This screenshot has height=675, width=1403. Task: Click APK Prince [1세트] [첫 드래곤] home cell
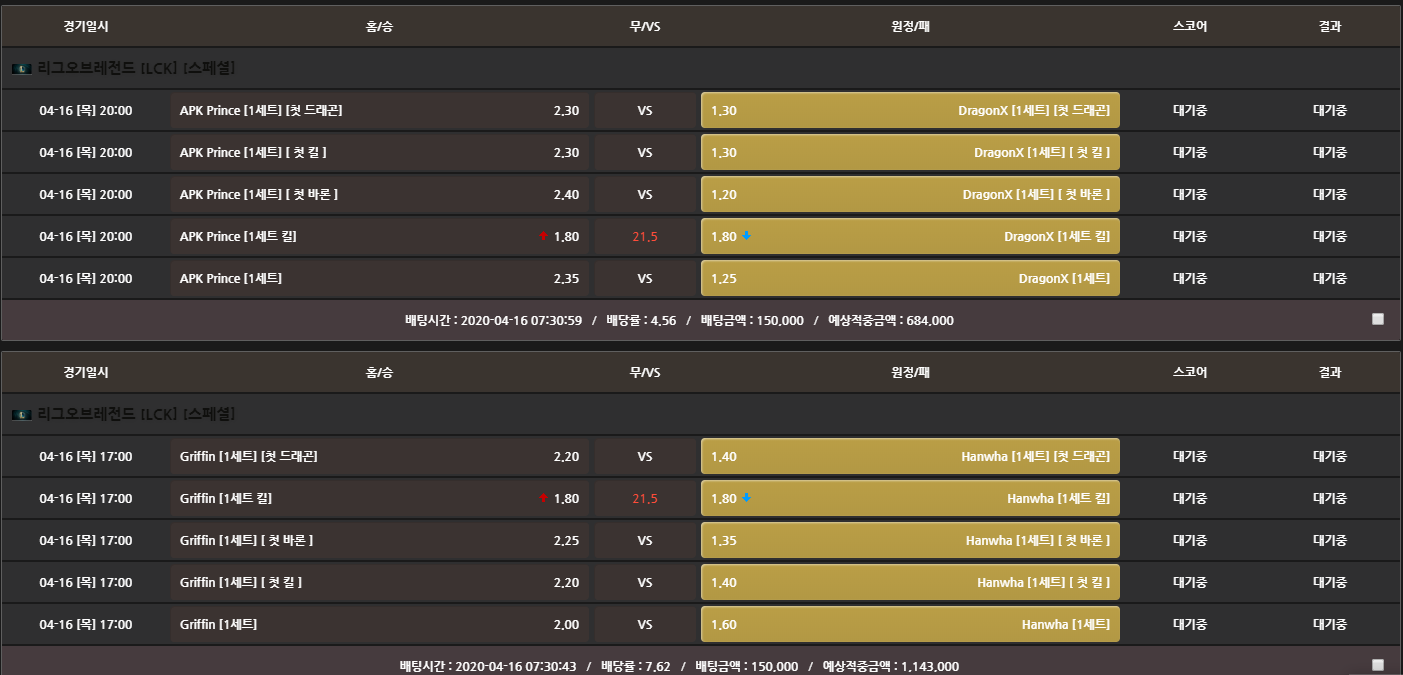pyautogui.click(x=379, y=110)
